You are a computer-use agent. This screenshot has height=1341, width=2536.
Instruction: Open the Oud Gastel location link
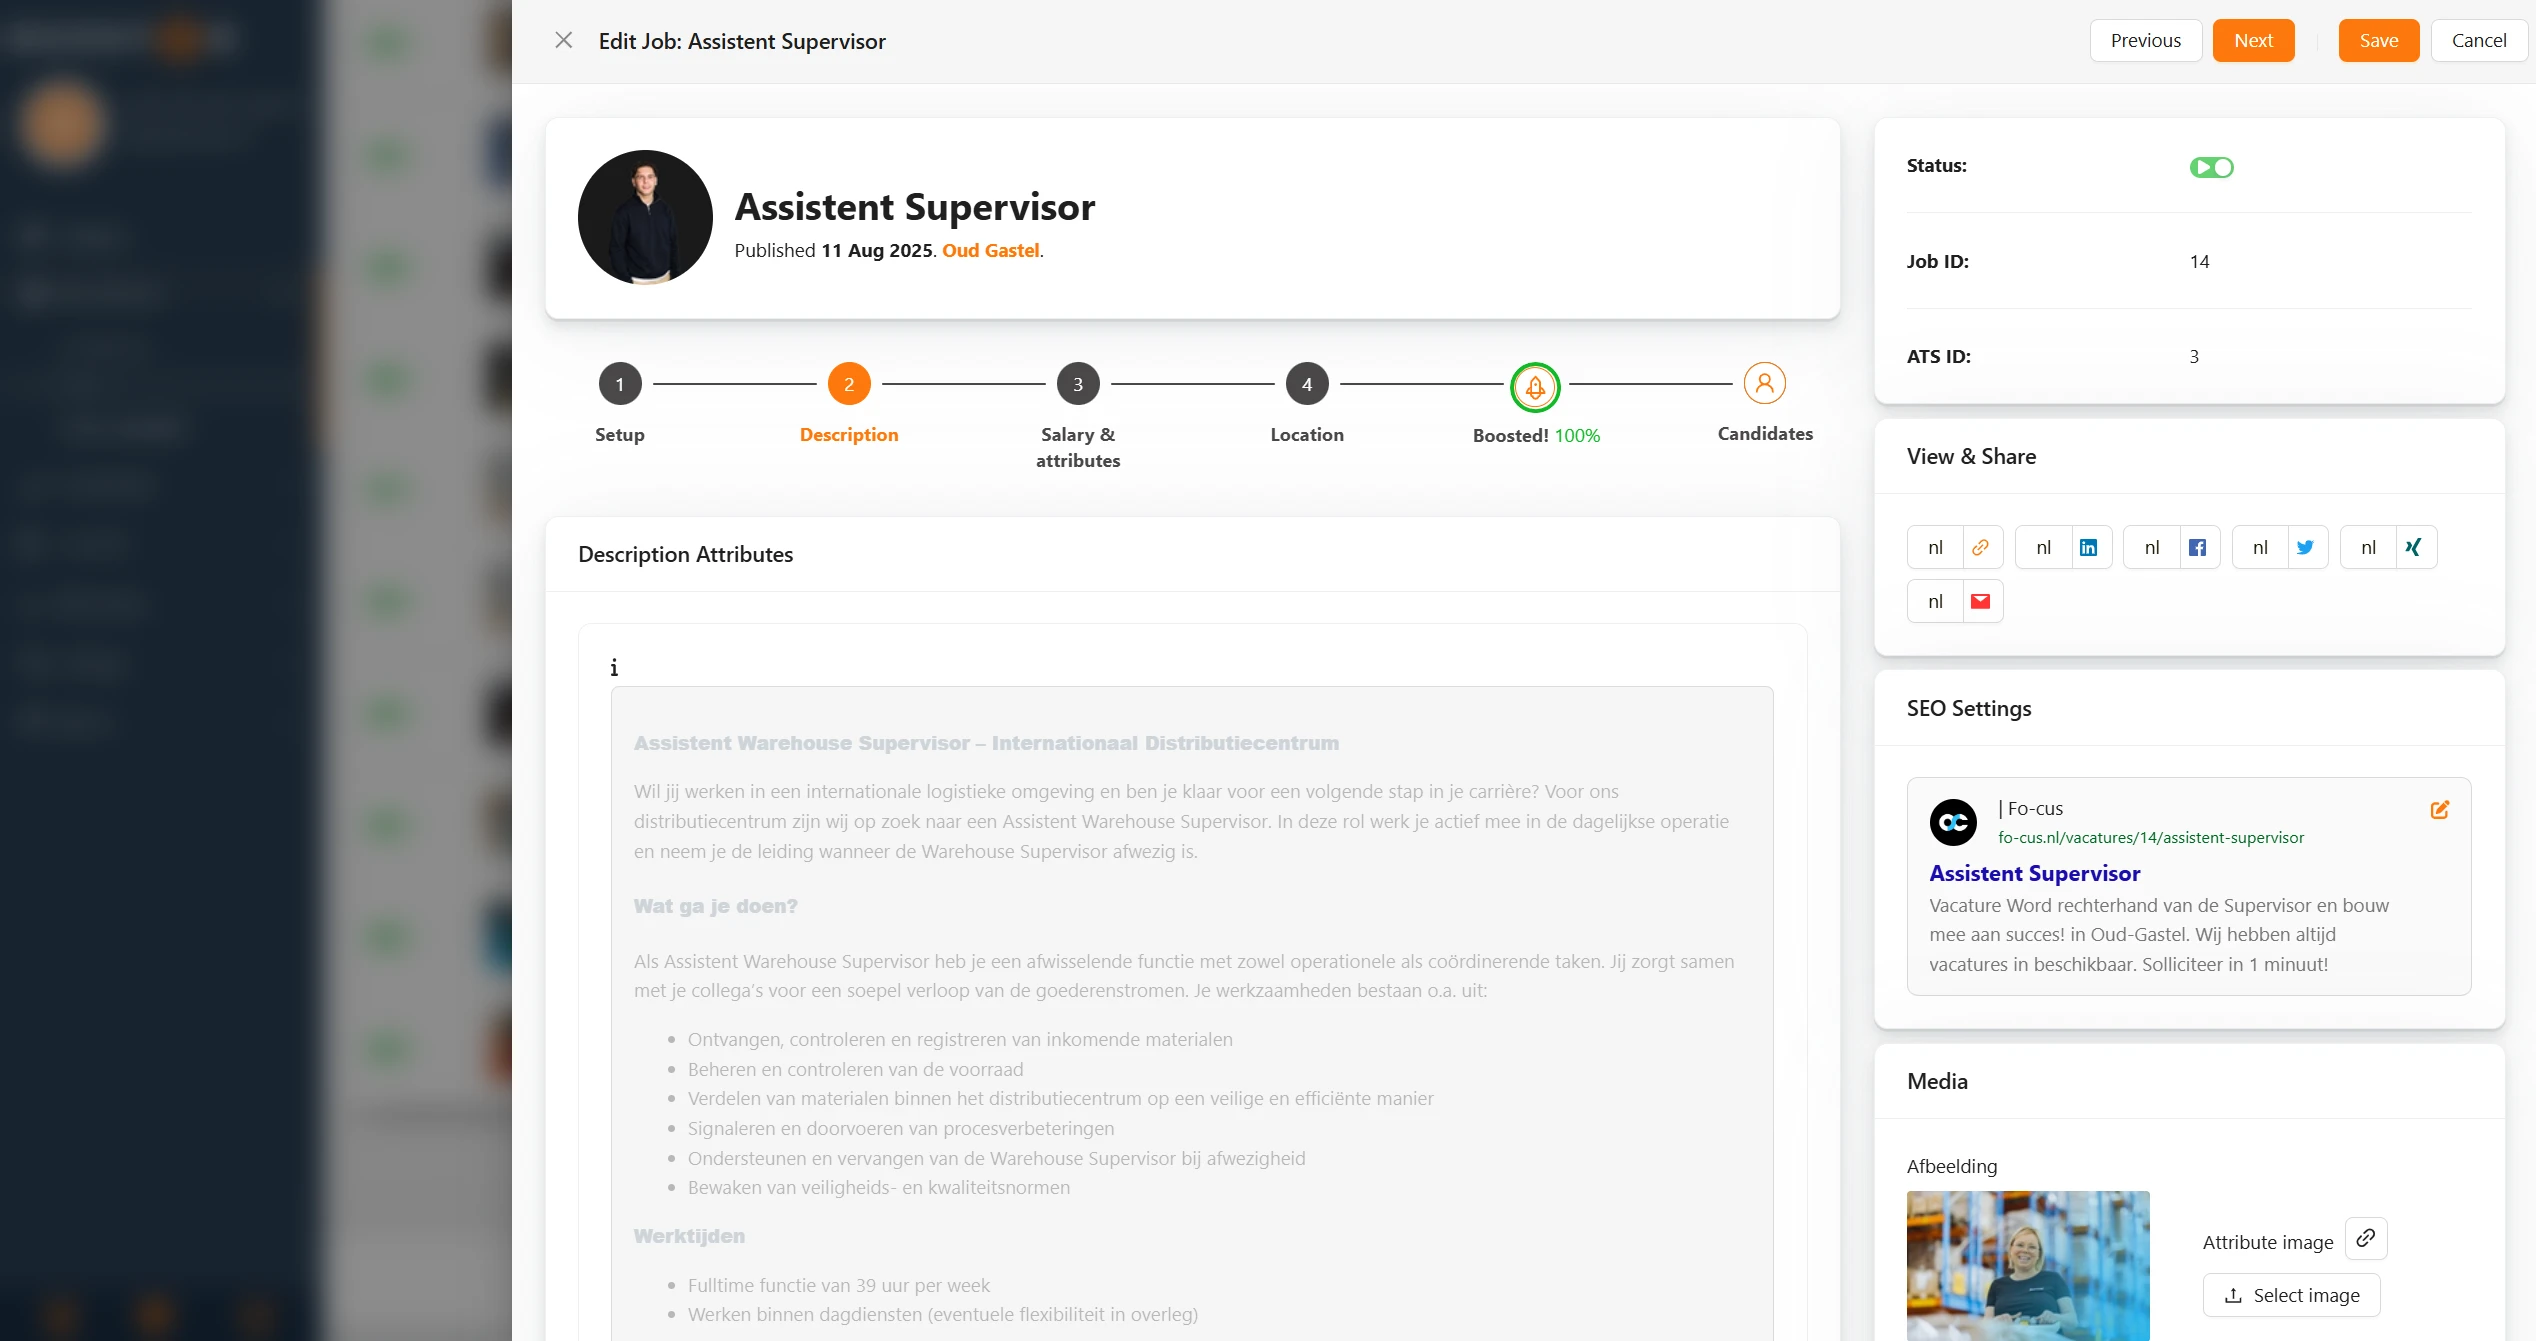pyautogui.click(x=990, y=250)
